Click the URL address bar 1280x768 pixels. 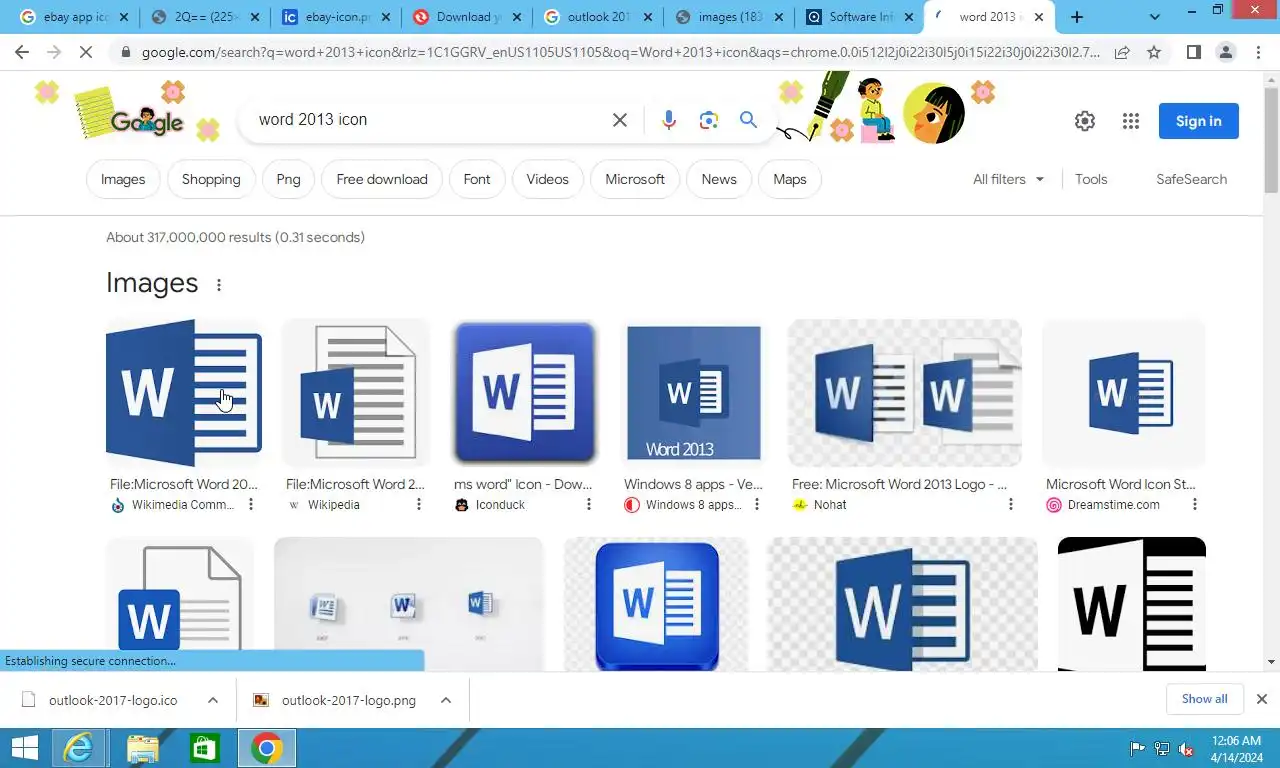pyautogui.click(x=620, y=52)
